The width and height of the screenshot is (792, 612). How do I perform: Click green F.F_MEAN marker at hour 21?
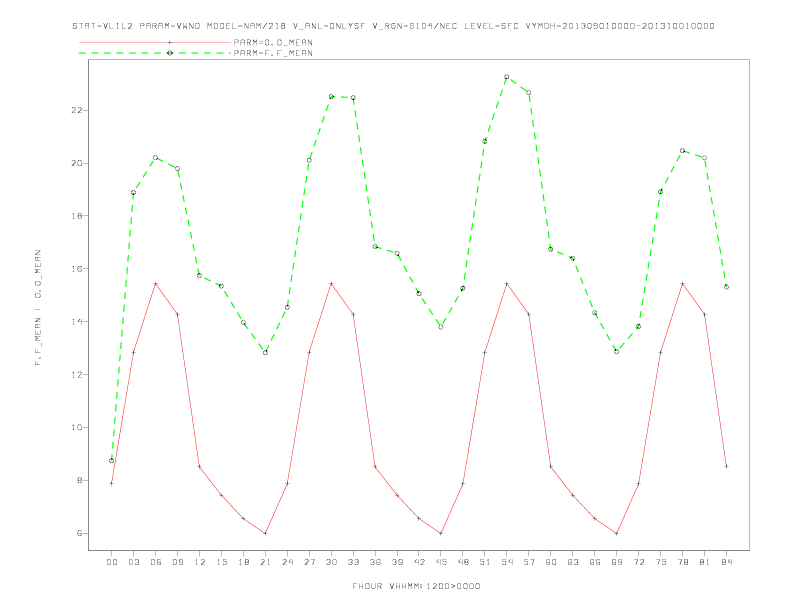point(265,352)
